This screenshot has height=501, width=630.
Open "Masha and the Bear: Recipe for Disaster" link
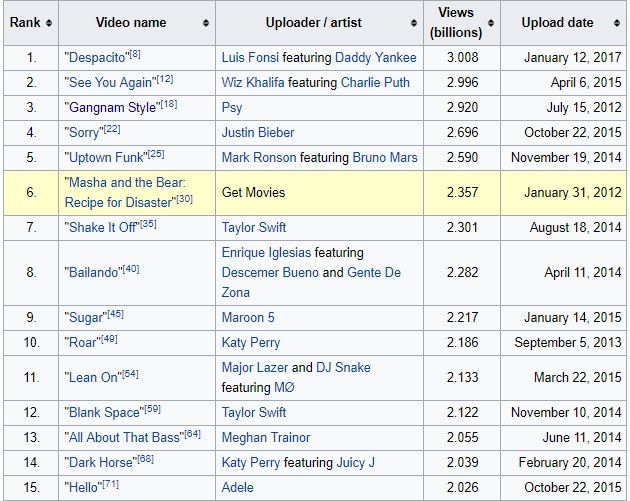(125, 192)
